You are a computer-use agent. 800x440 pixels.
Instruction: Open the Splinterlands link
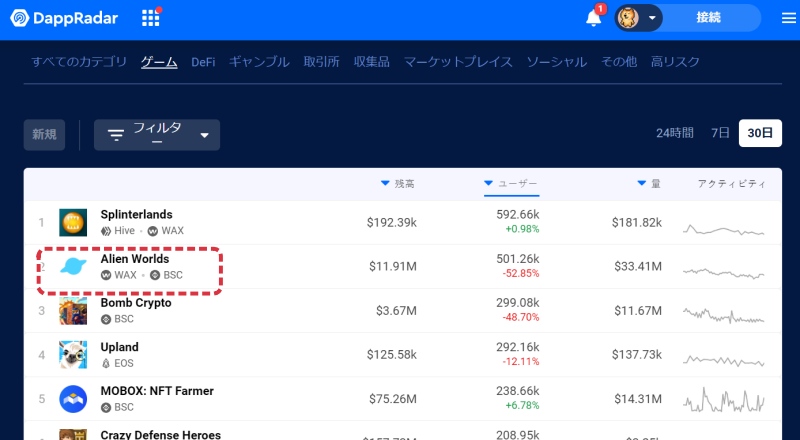(136, 214)
